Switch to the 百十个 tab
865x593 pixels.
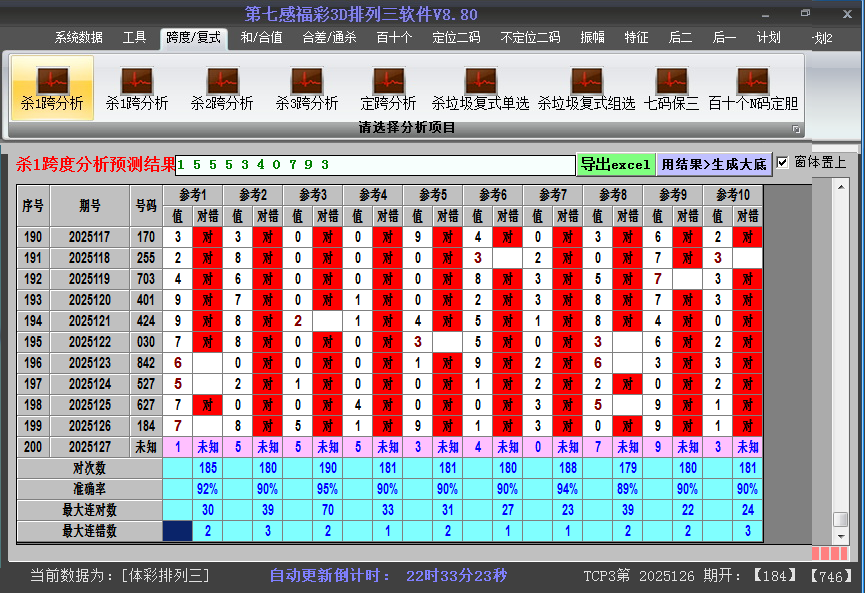[x=394, y=38]
